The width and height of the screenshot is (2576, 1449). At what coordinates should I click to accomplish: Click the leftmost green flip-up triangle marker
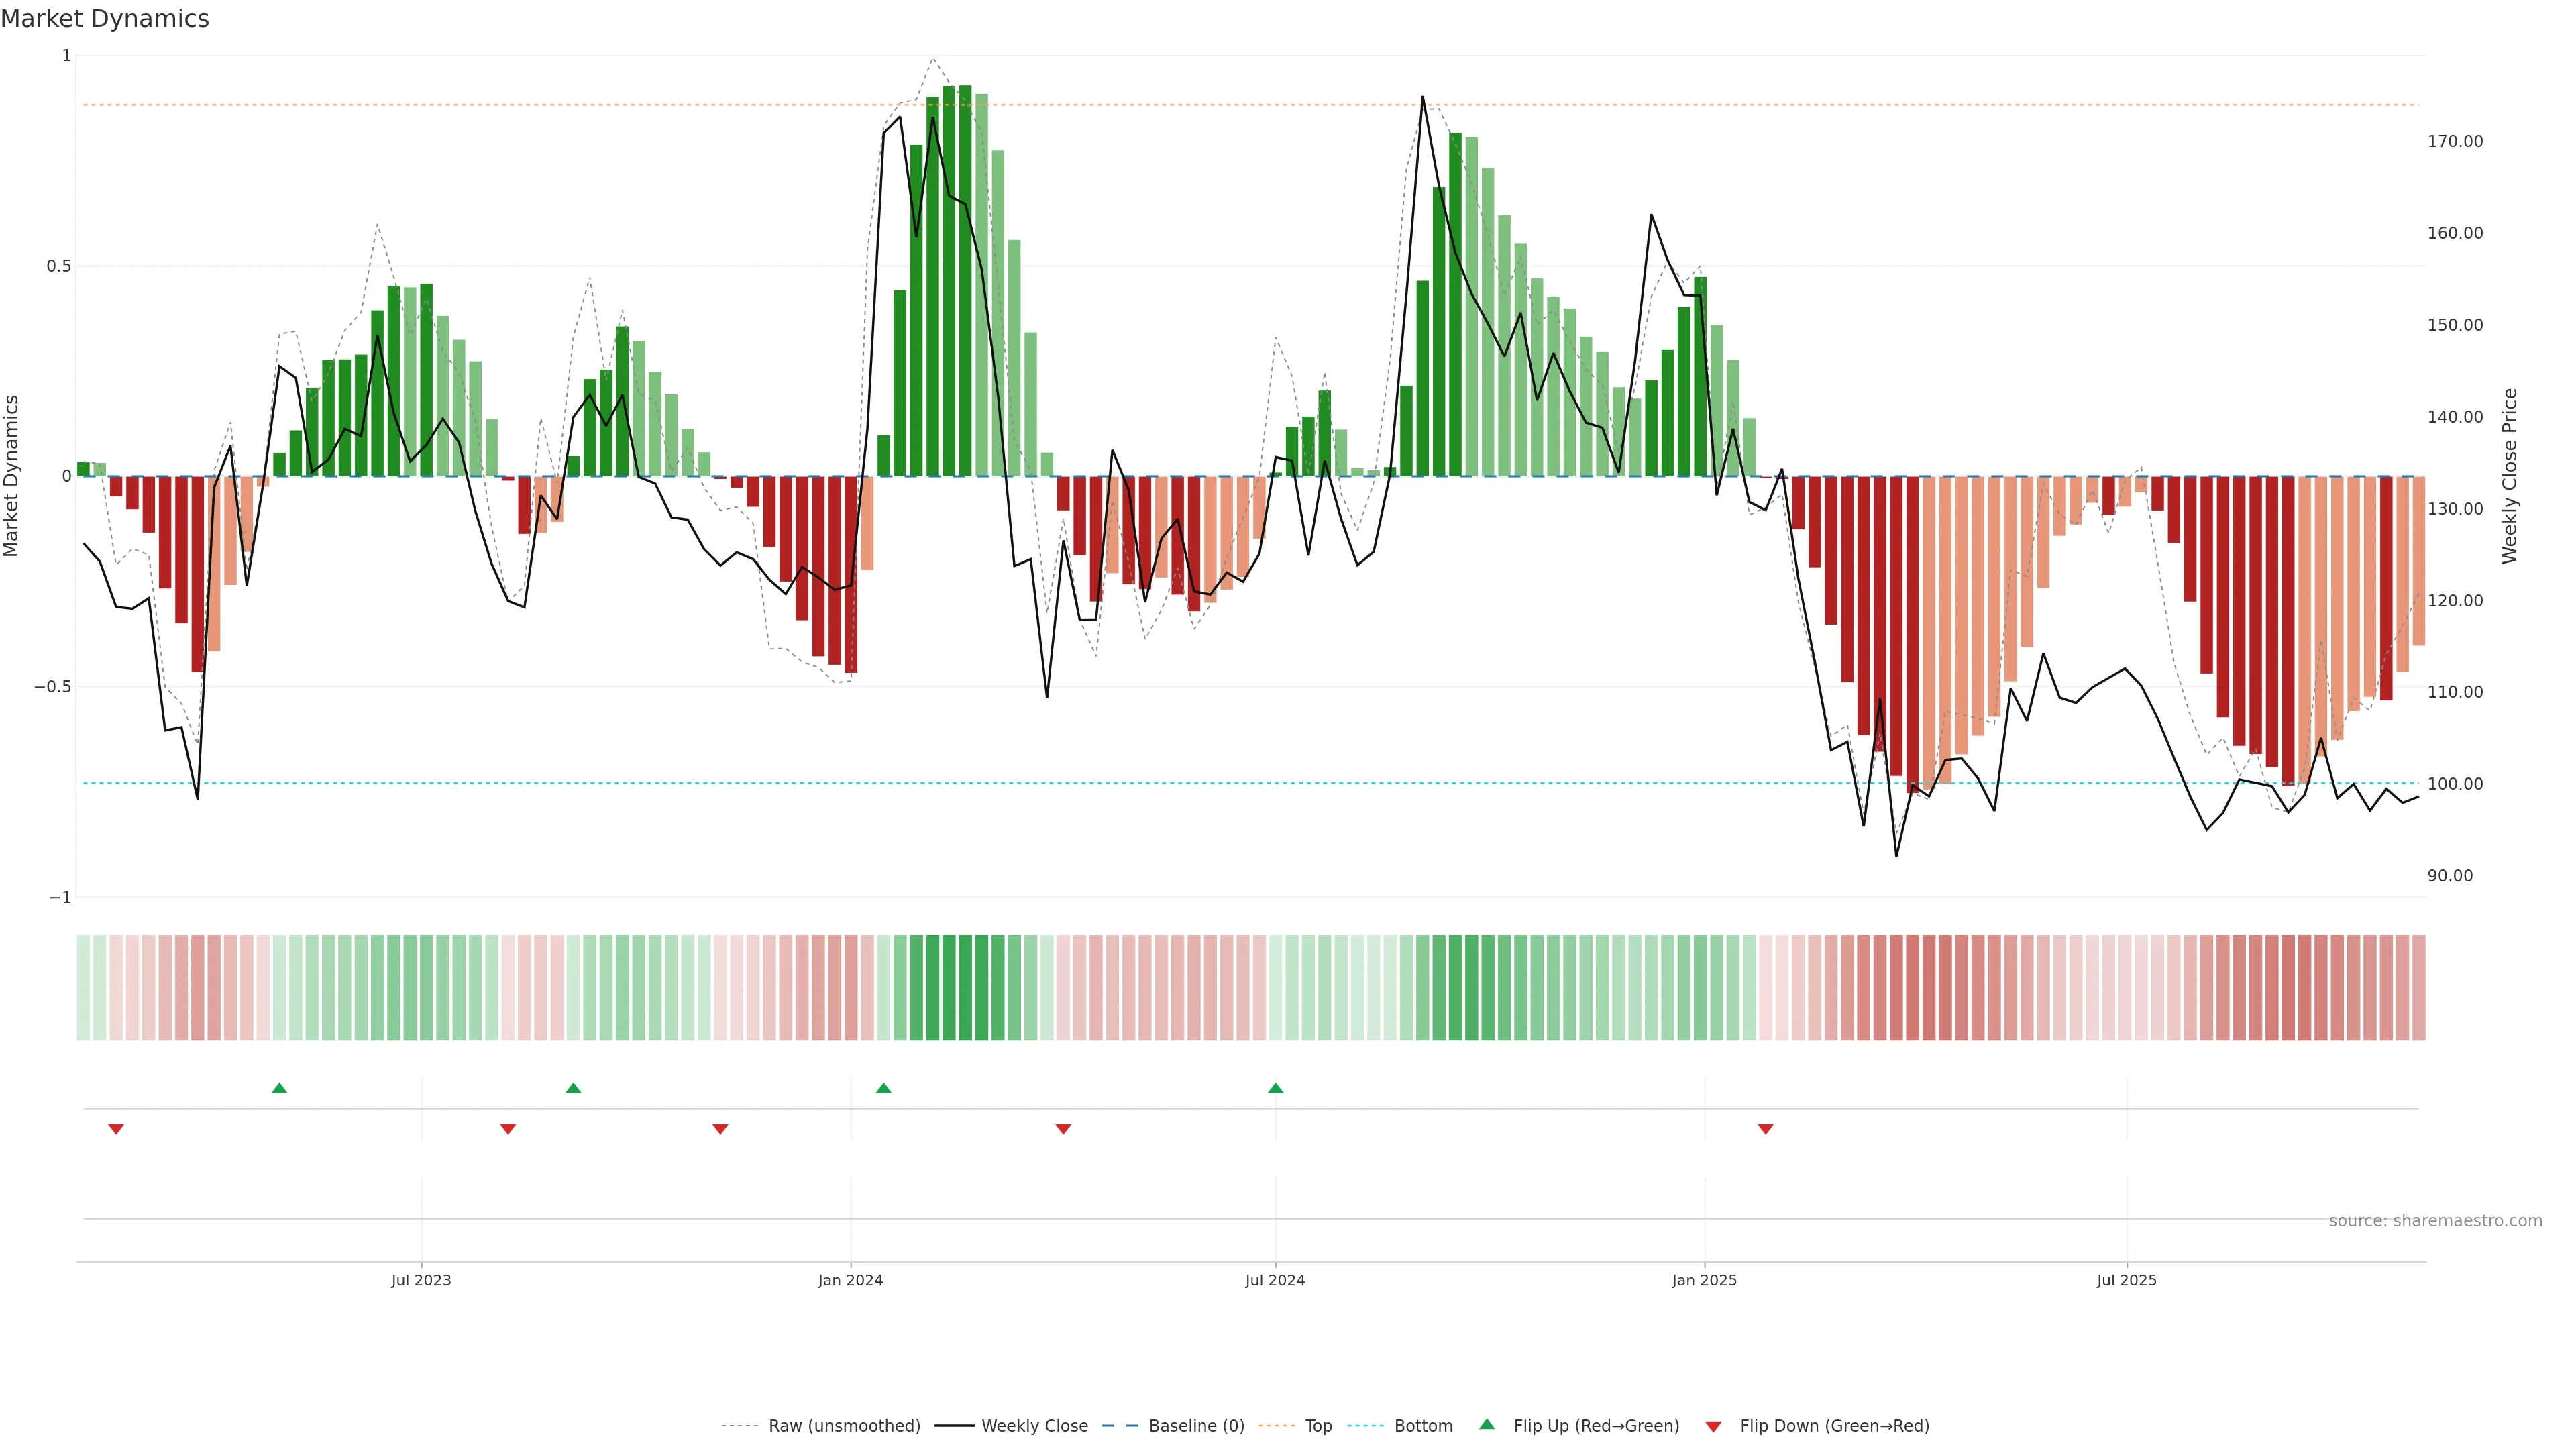[x=279, y=1088]
